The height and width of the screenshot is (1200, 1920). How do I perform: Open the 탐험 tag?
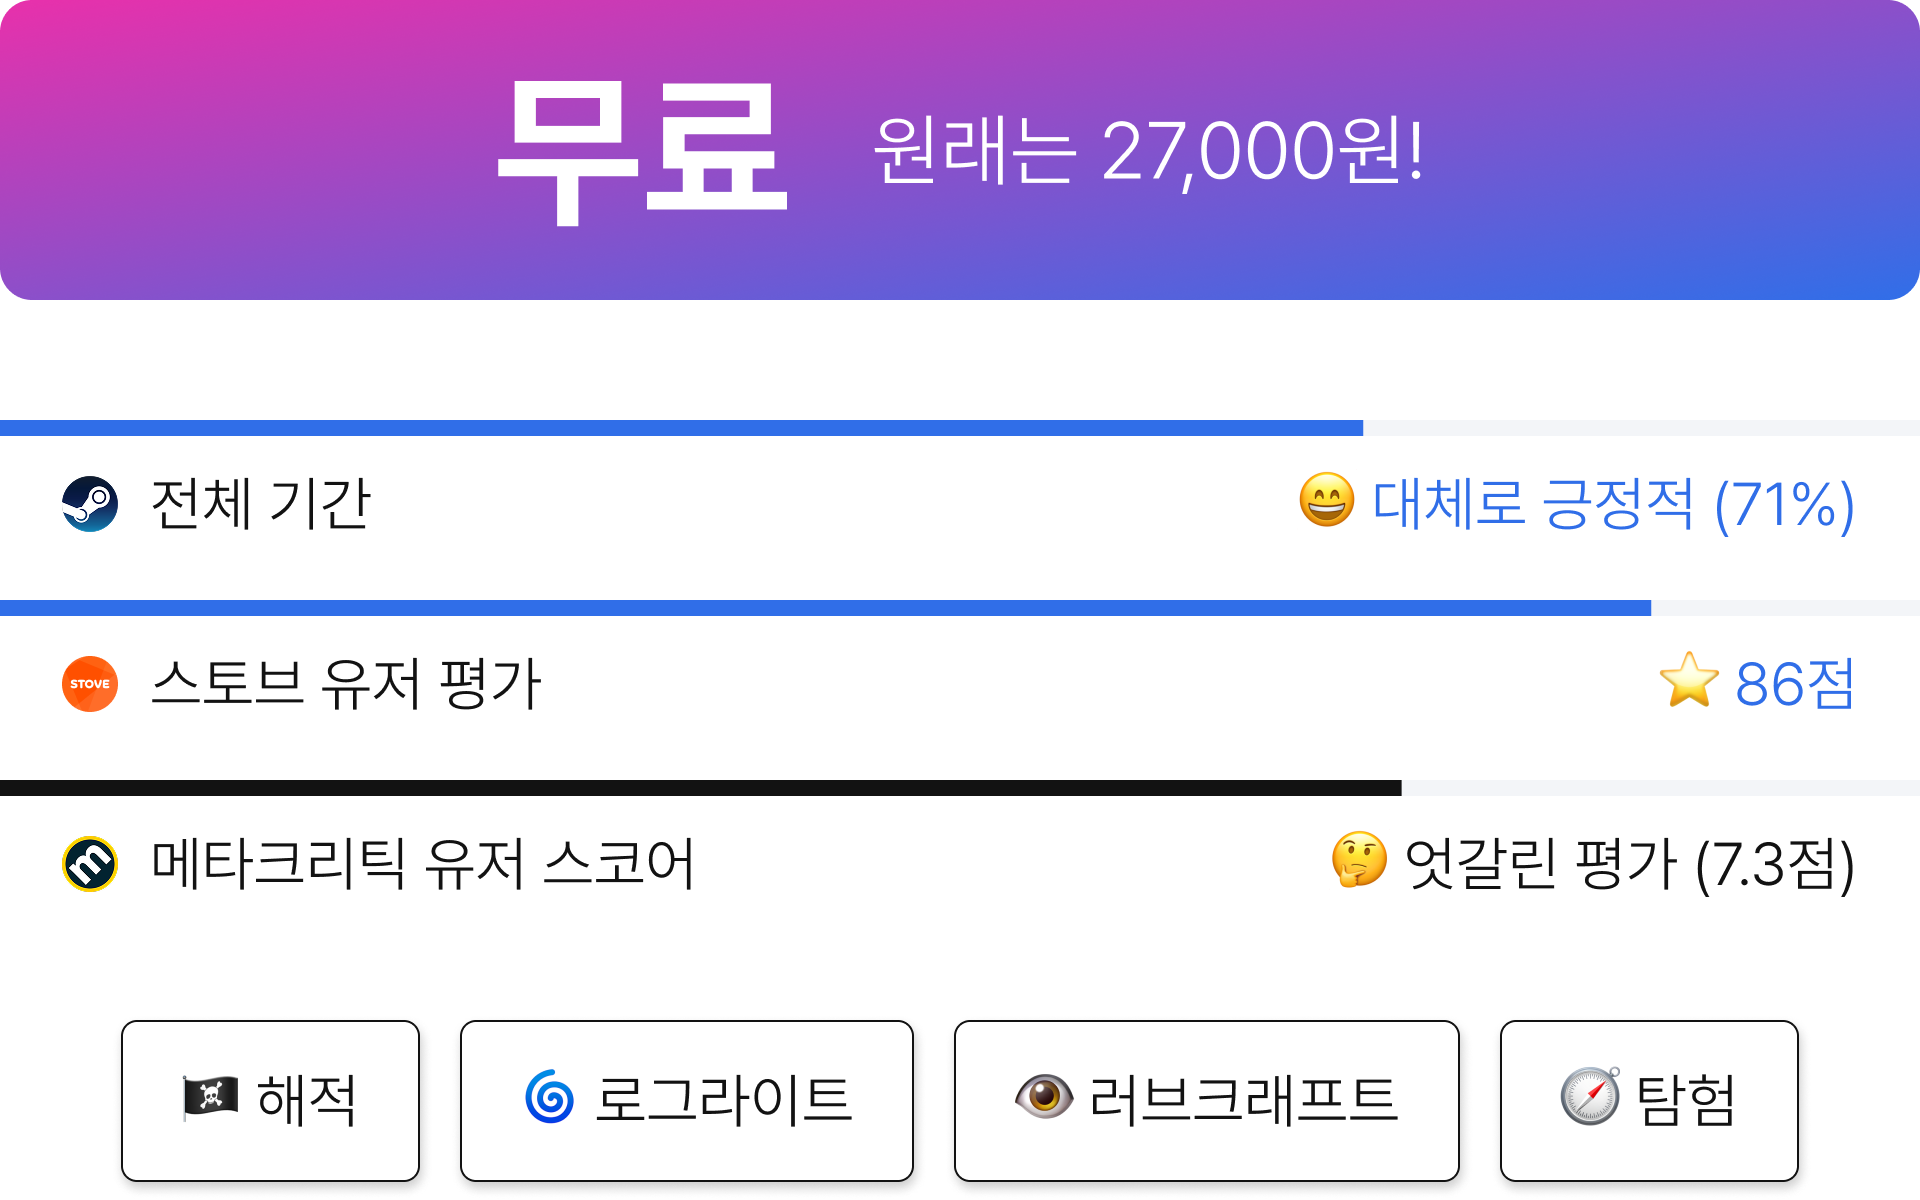1649,1100
